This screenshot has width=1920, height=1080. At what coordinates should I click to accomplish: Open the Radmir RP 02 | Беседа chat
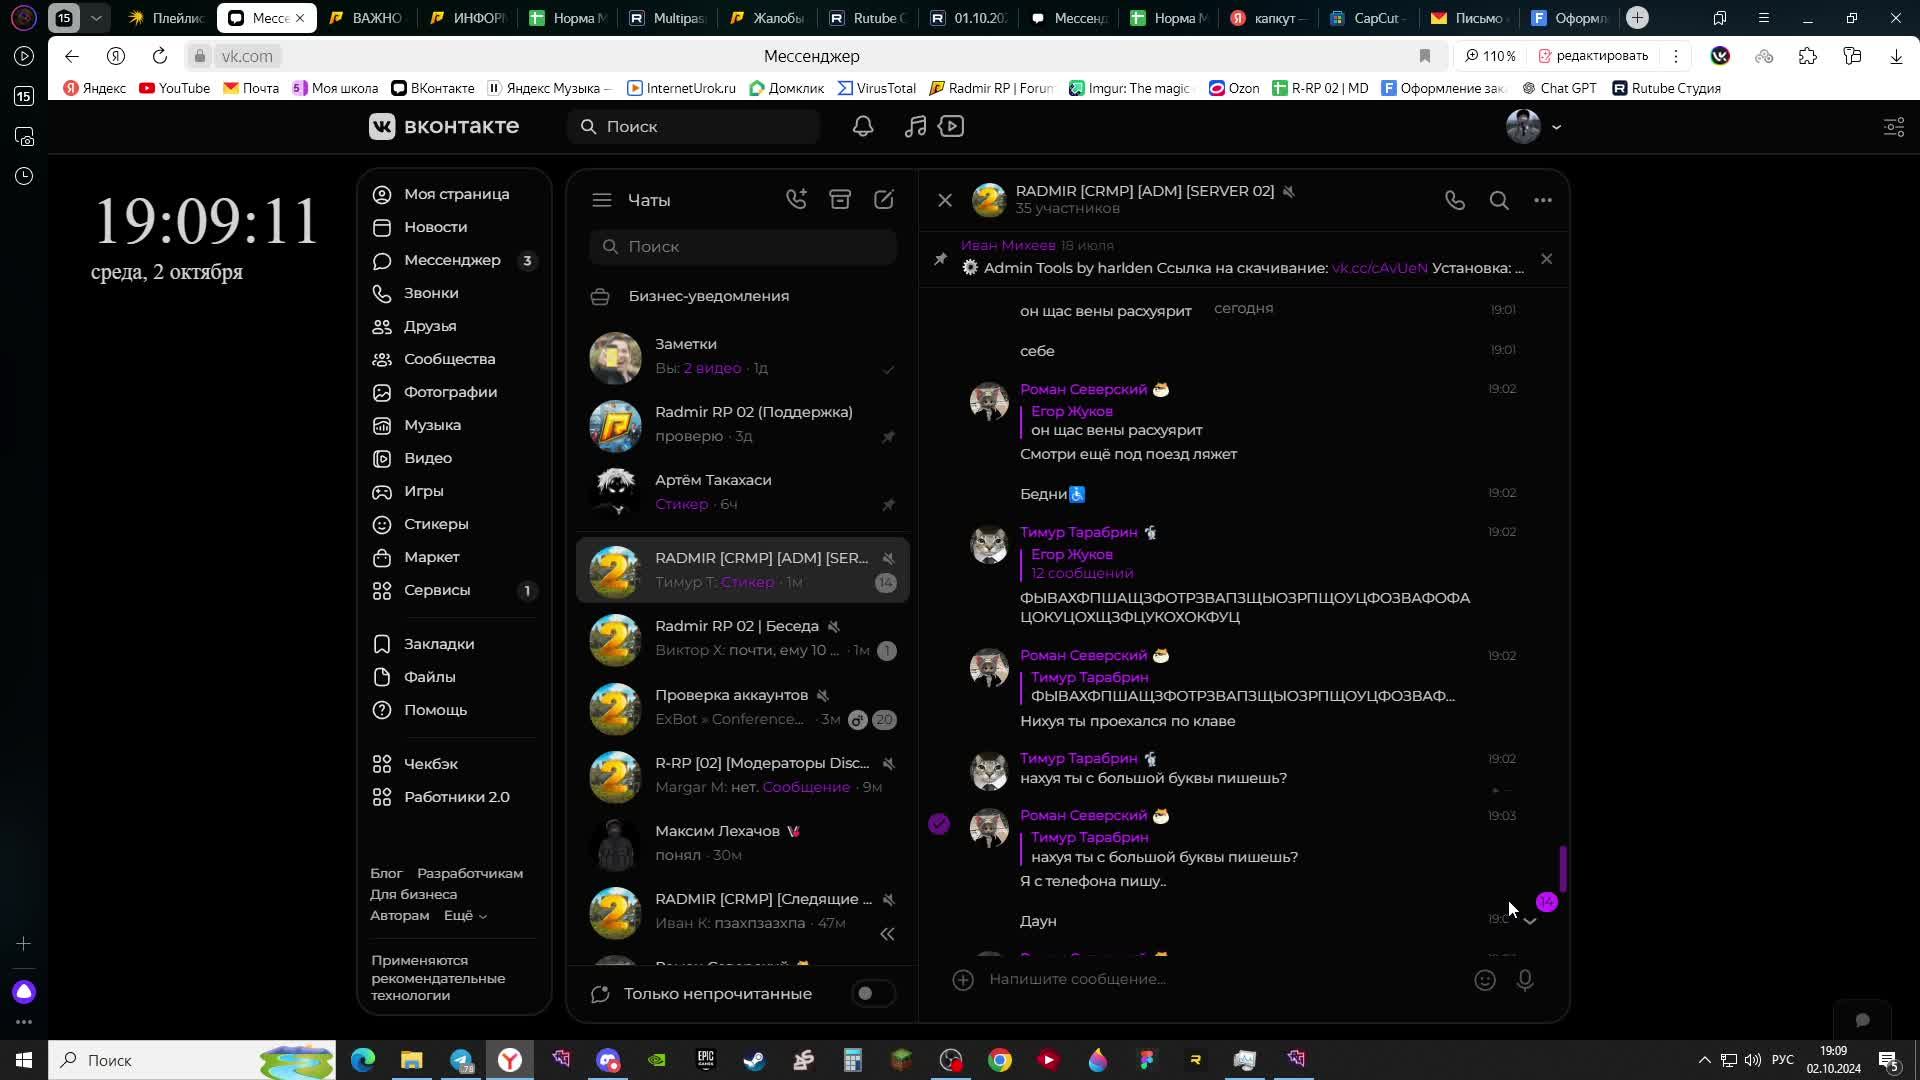click(x=742, y=638)
